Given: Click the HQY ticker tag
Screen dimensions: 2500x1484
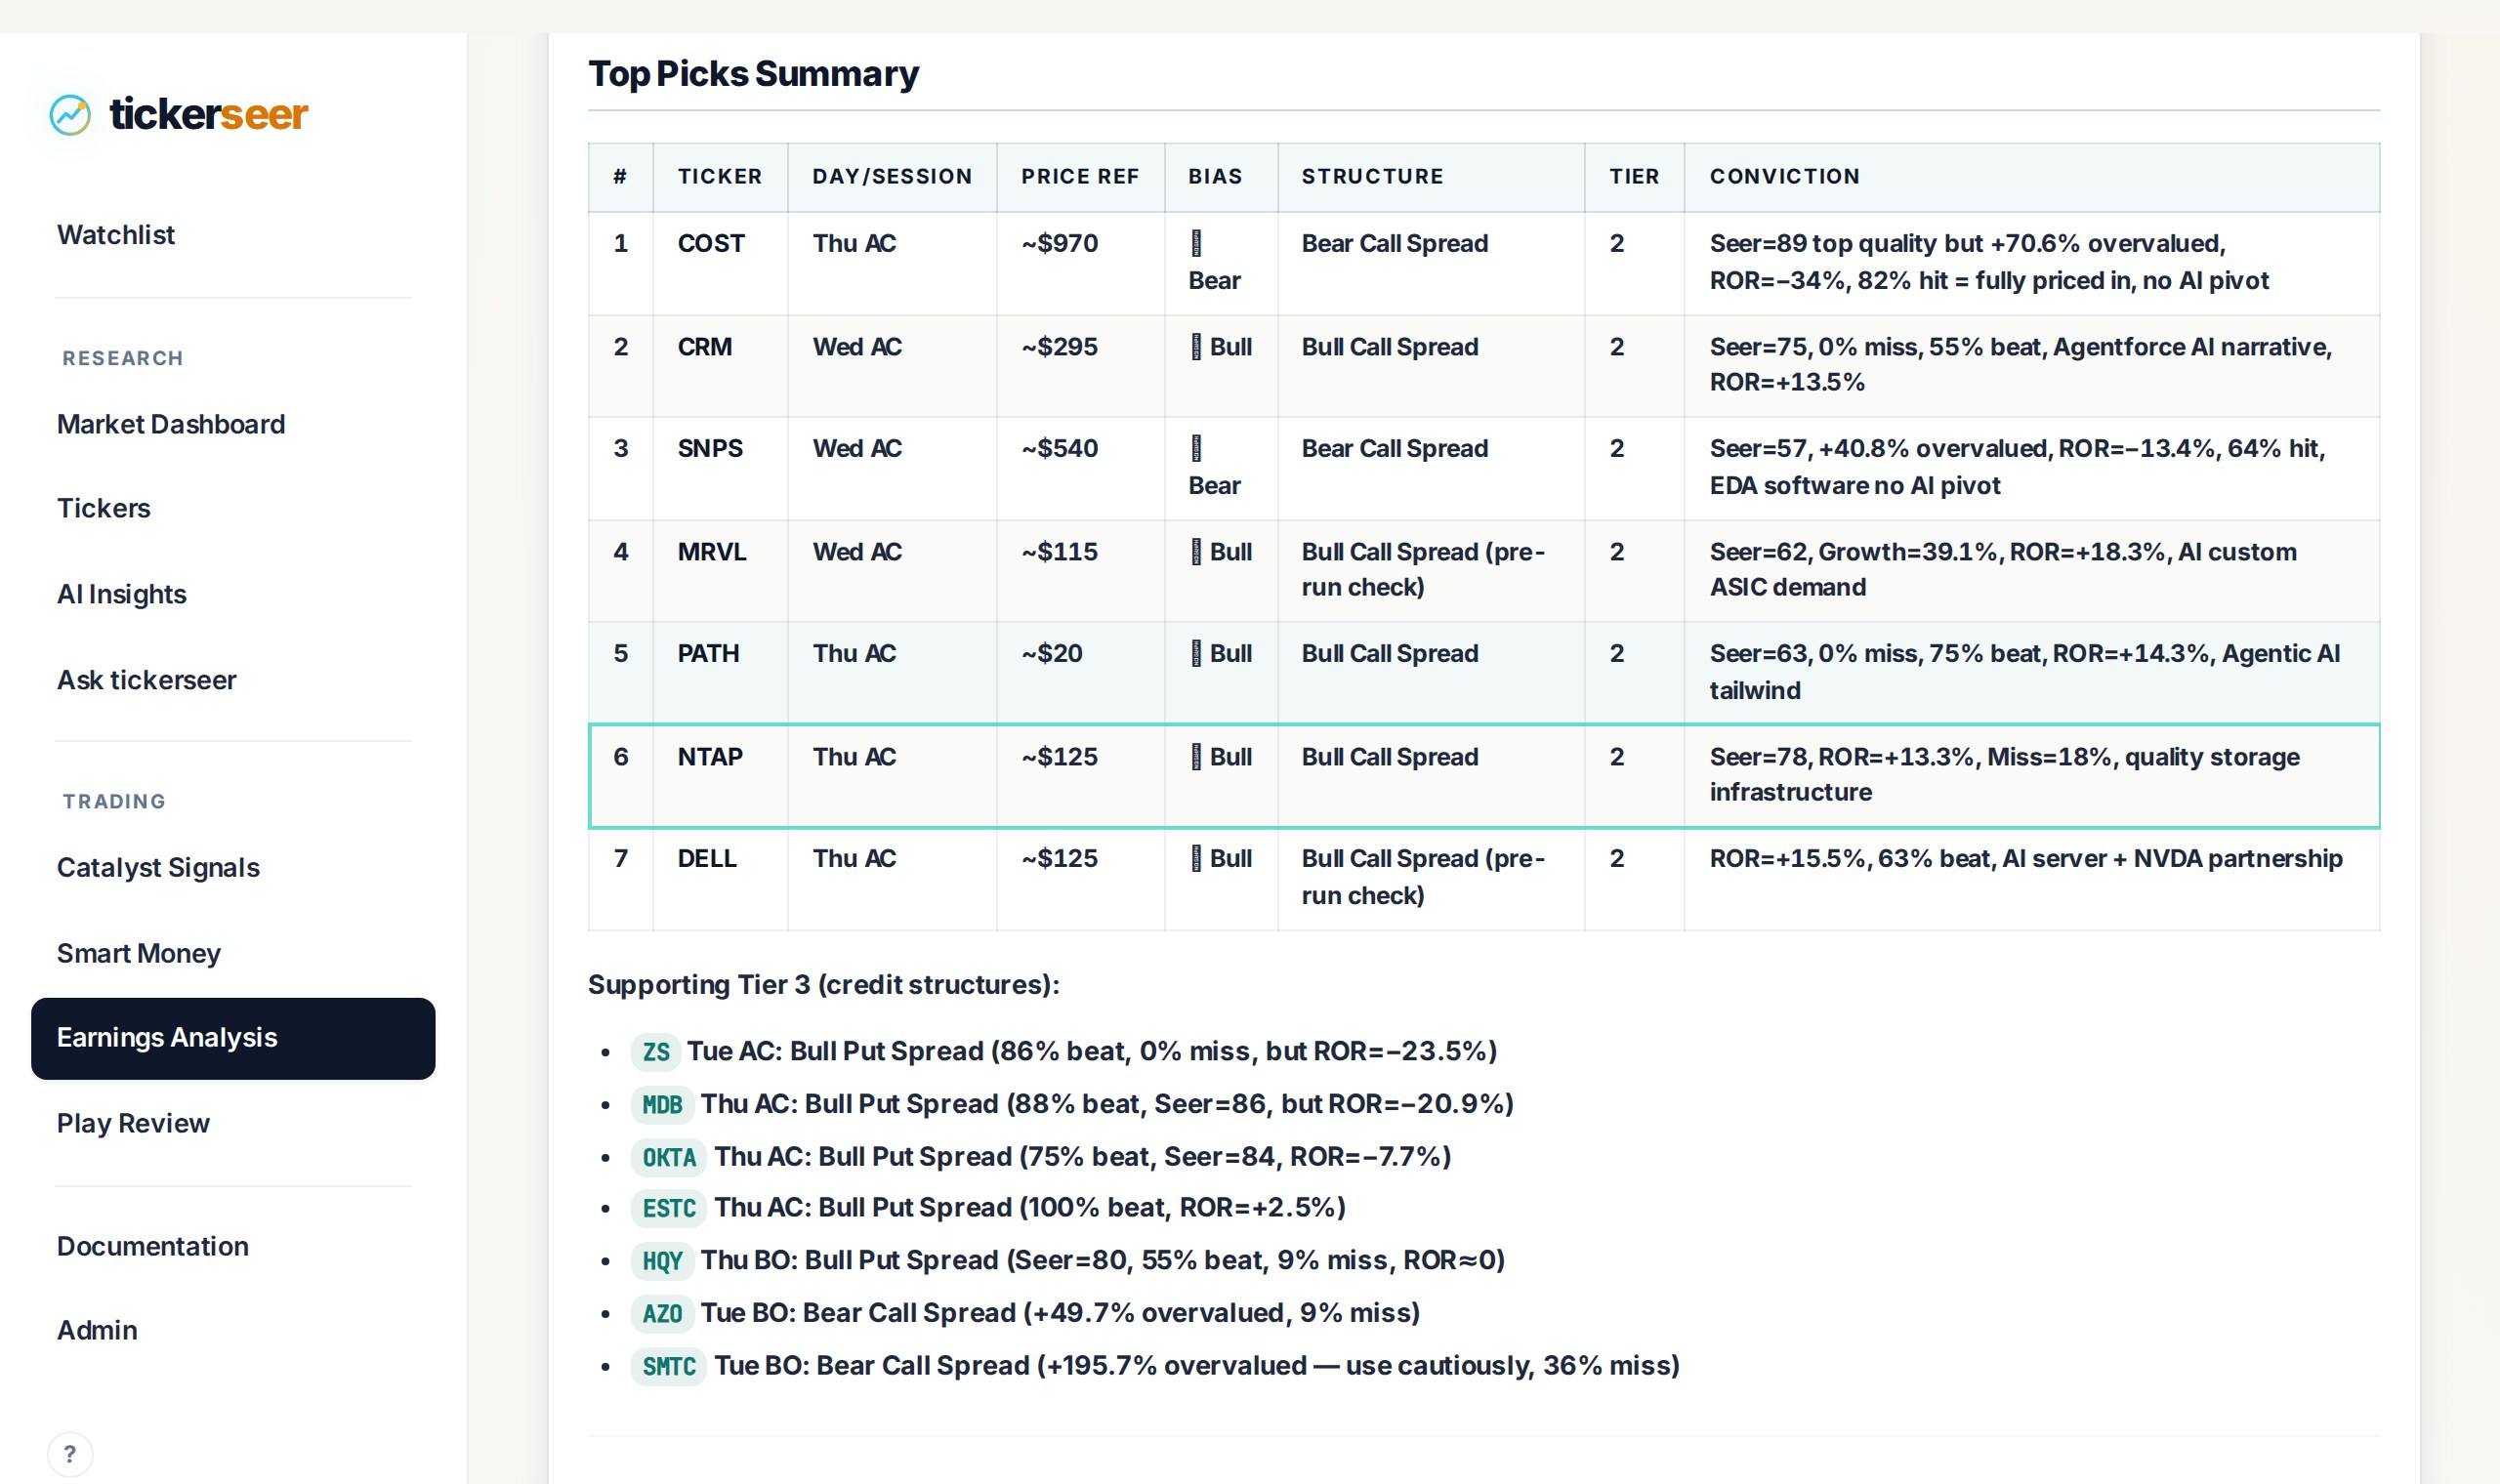Looking at the screenshot, I should pyautogui.click(x=662, y=1261).
